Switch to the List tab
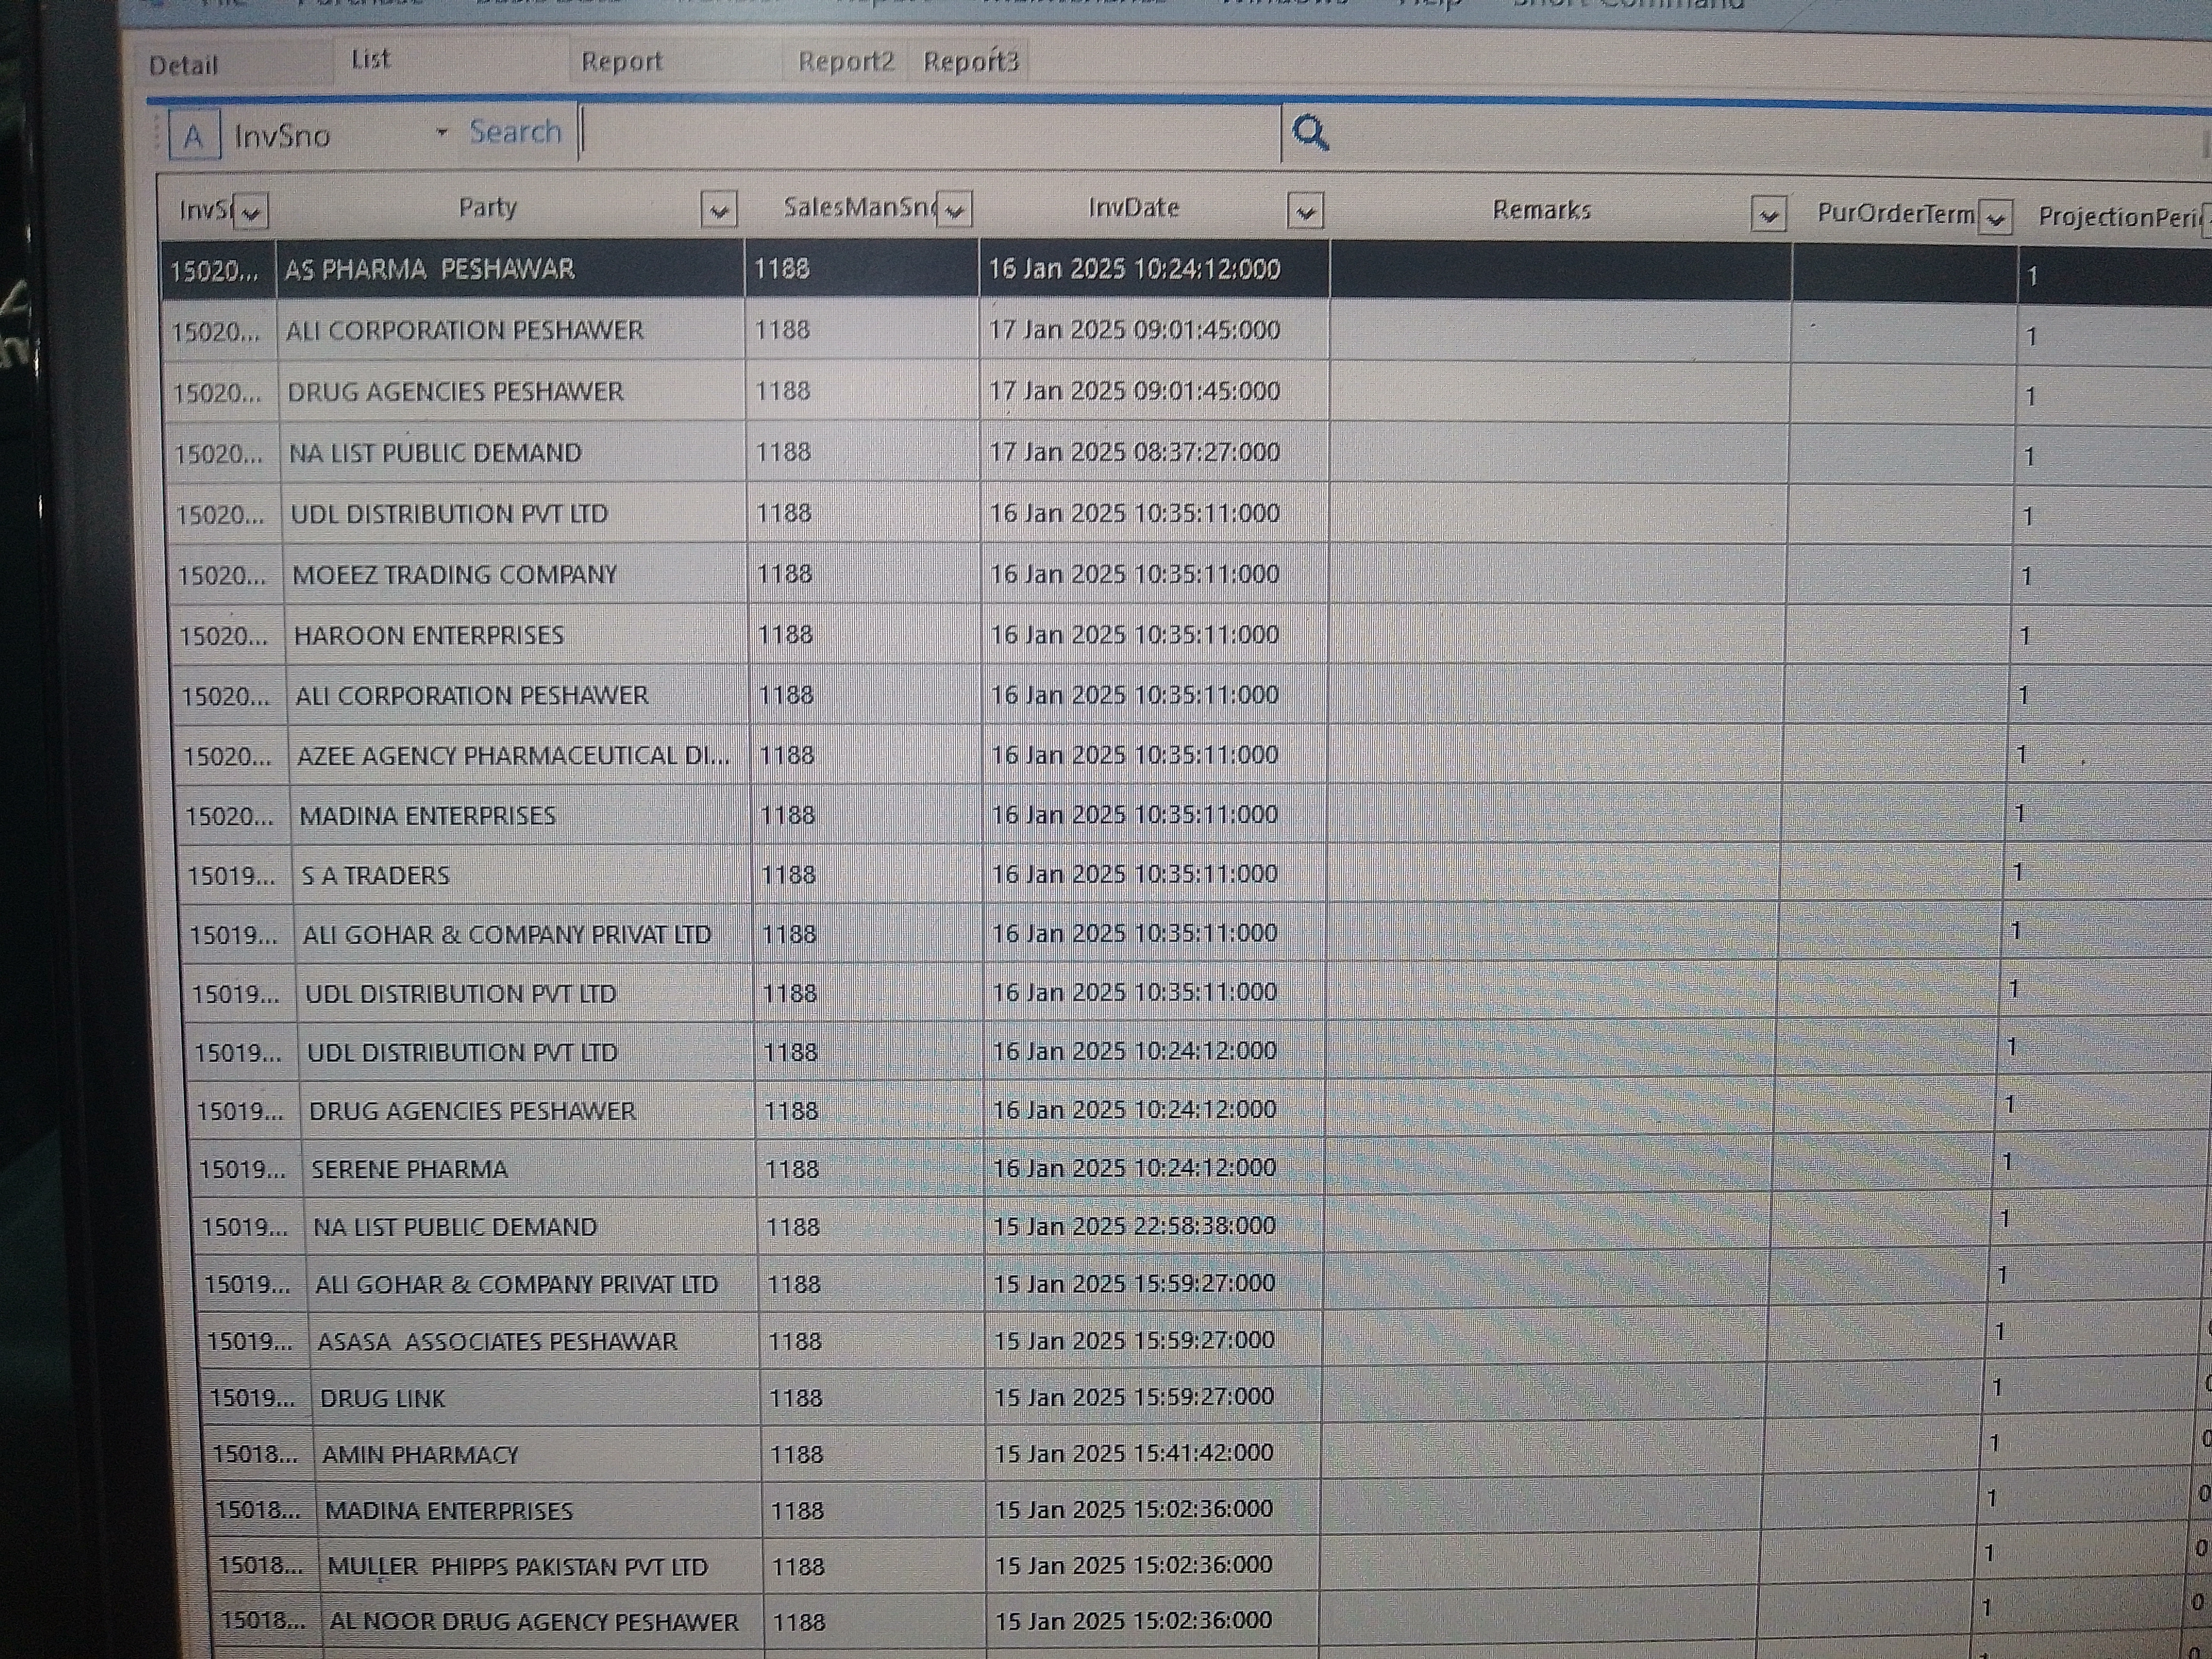Image resolution: width=2212 pixels, height=1659 pixels. coord(370,60)
